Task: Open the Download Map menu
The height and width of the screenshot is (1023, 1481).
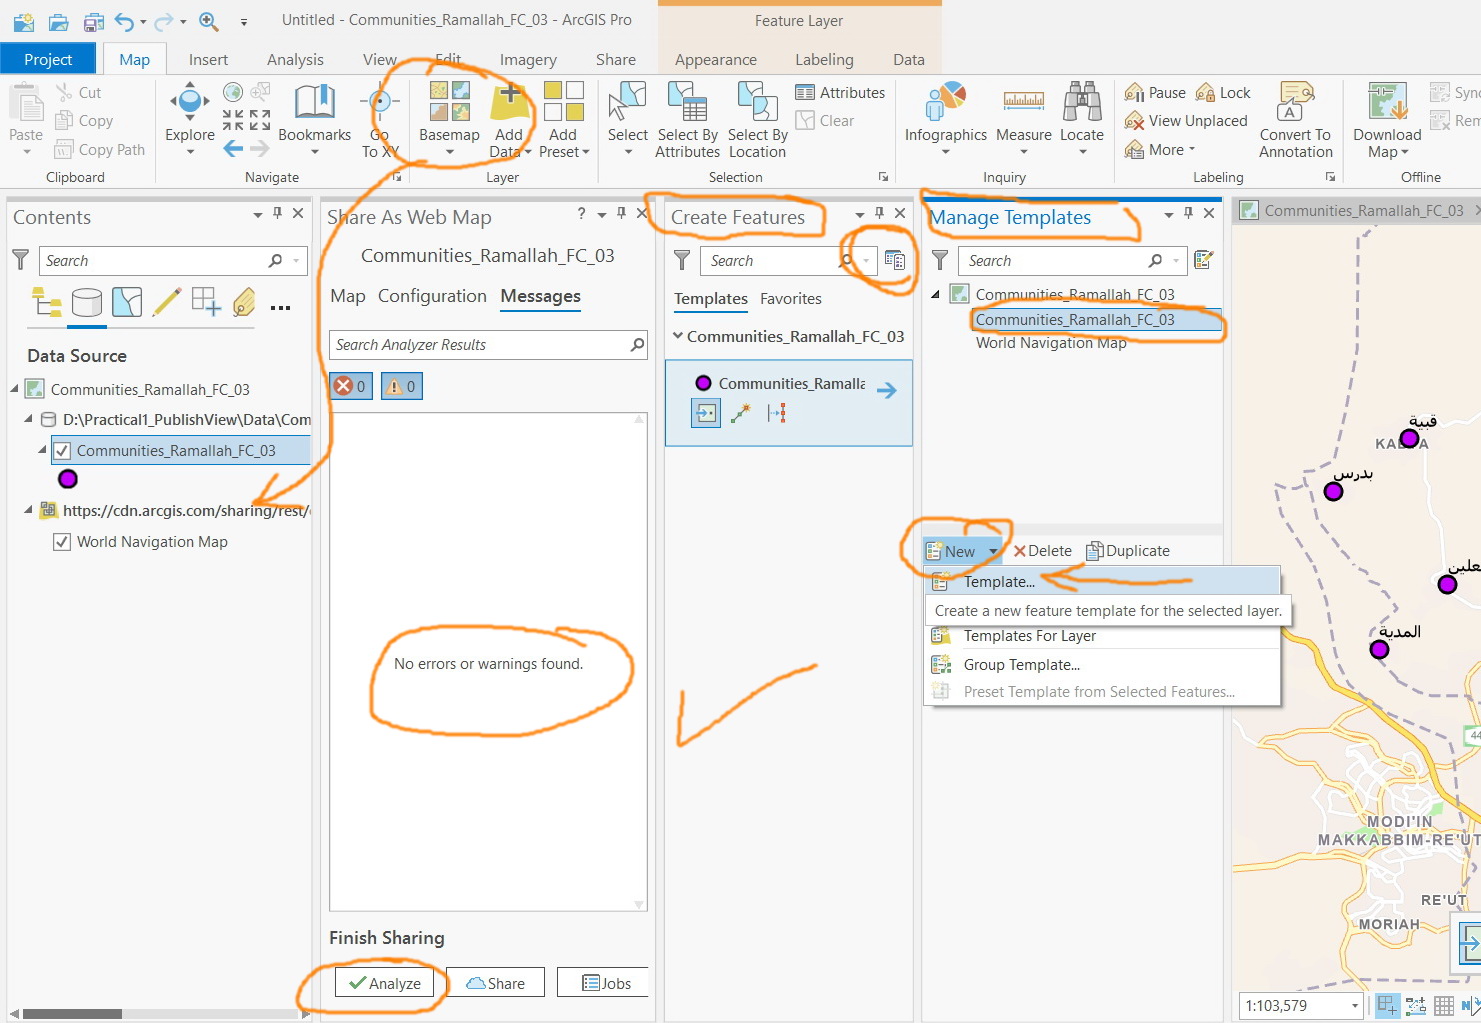Action: (x=1387, y=119)
